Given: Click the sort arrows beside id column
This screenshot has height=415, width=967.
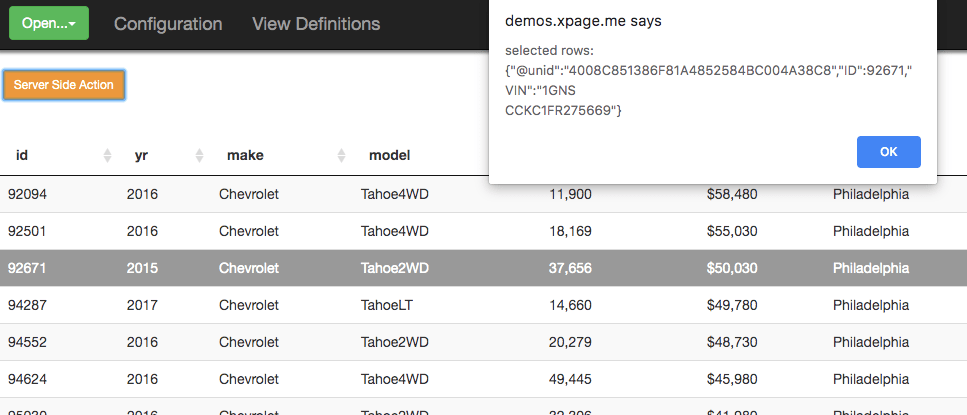Looking at the screenshot, I should [x=107, y=155].
